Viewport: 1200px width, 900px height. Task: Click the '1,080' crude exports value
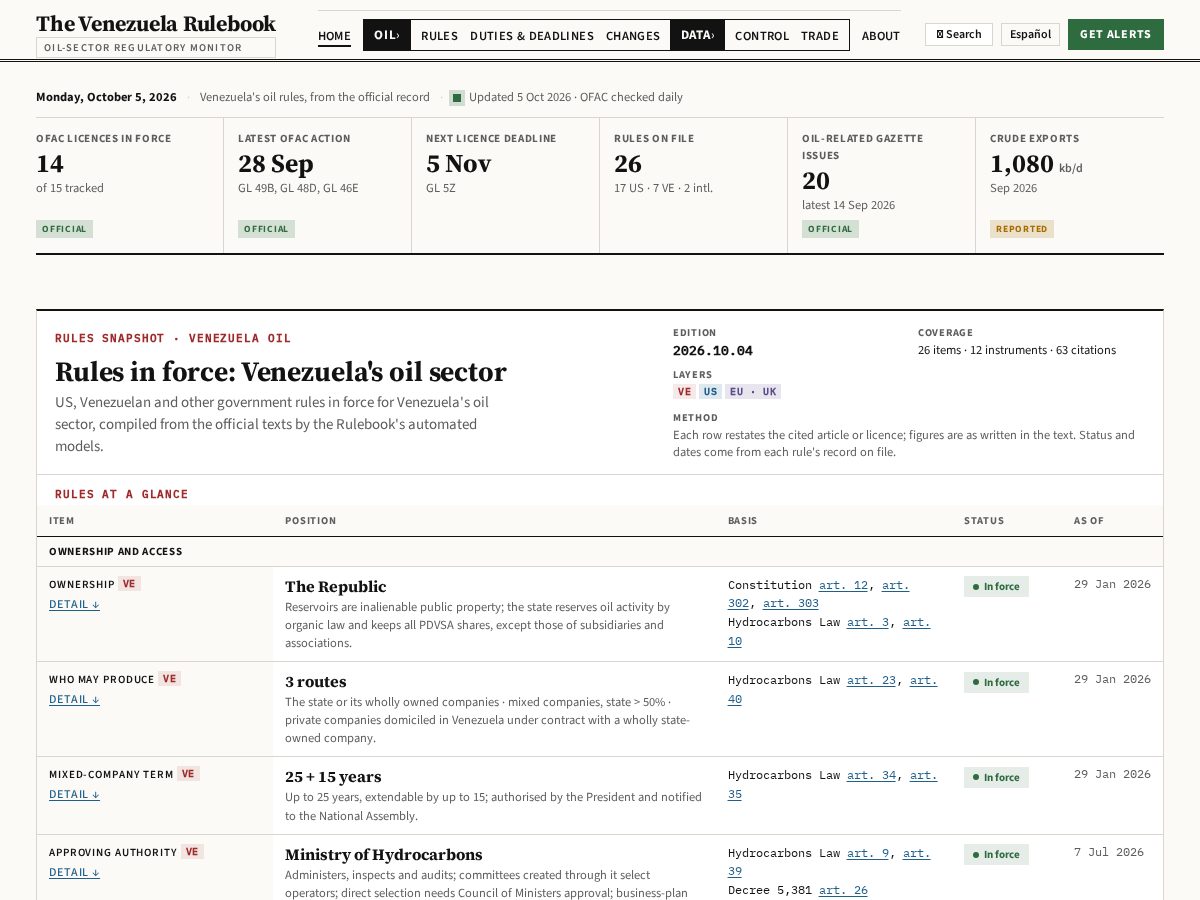1022,164
